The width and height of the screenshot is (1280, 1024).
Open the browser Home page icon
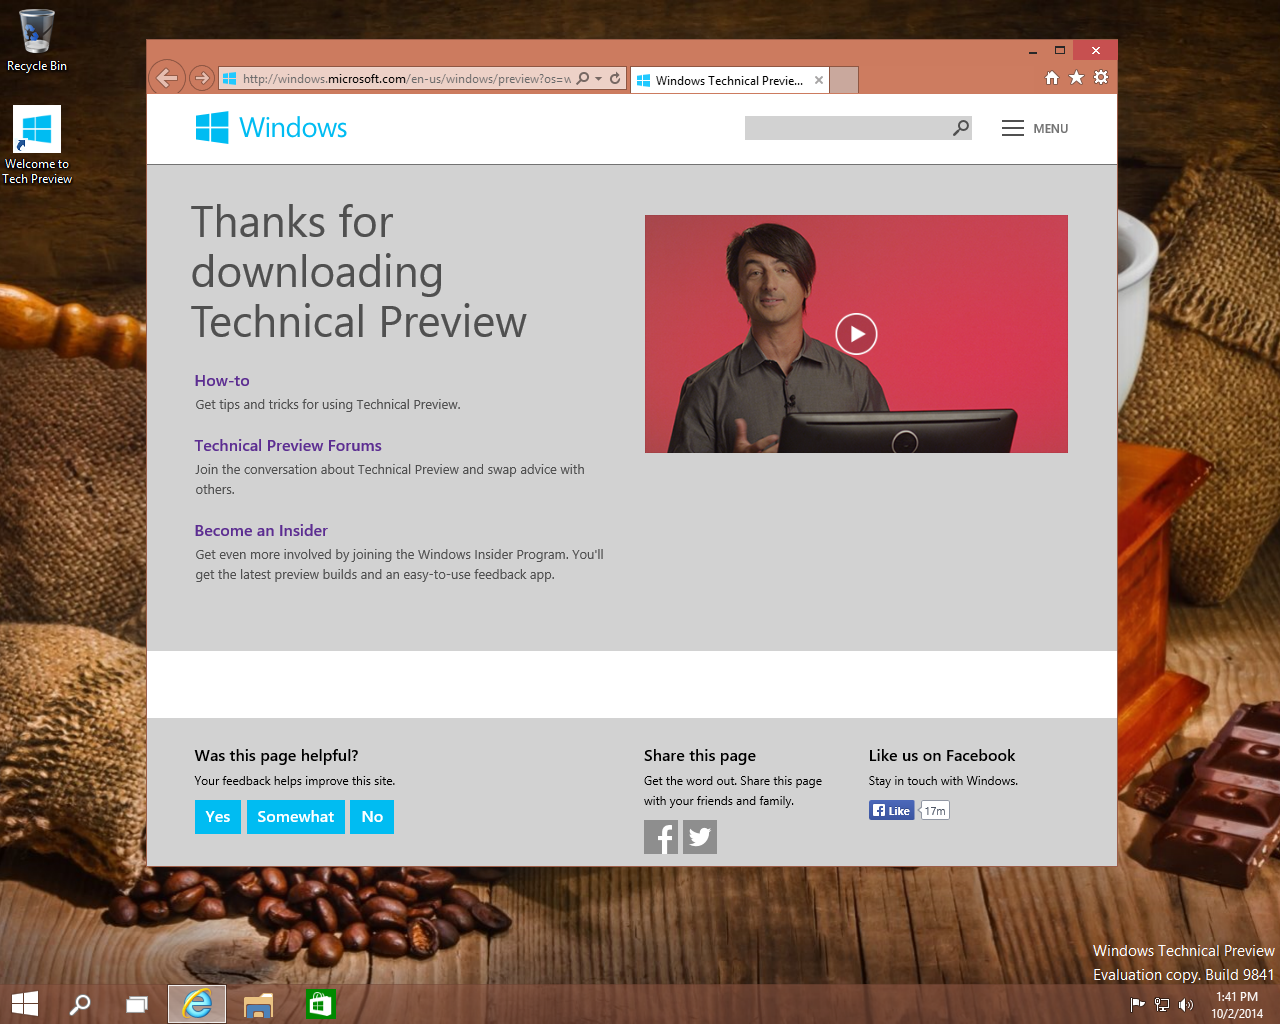1052,77
